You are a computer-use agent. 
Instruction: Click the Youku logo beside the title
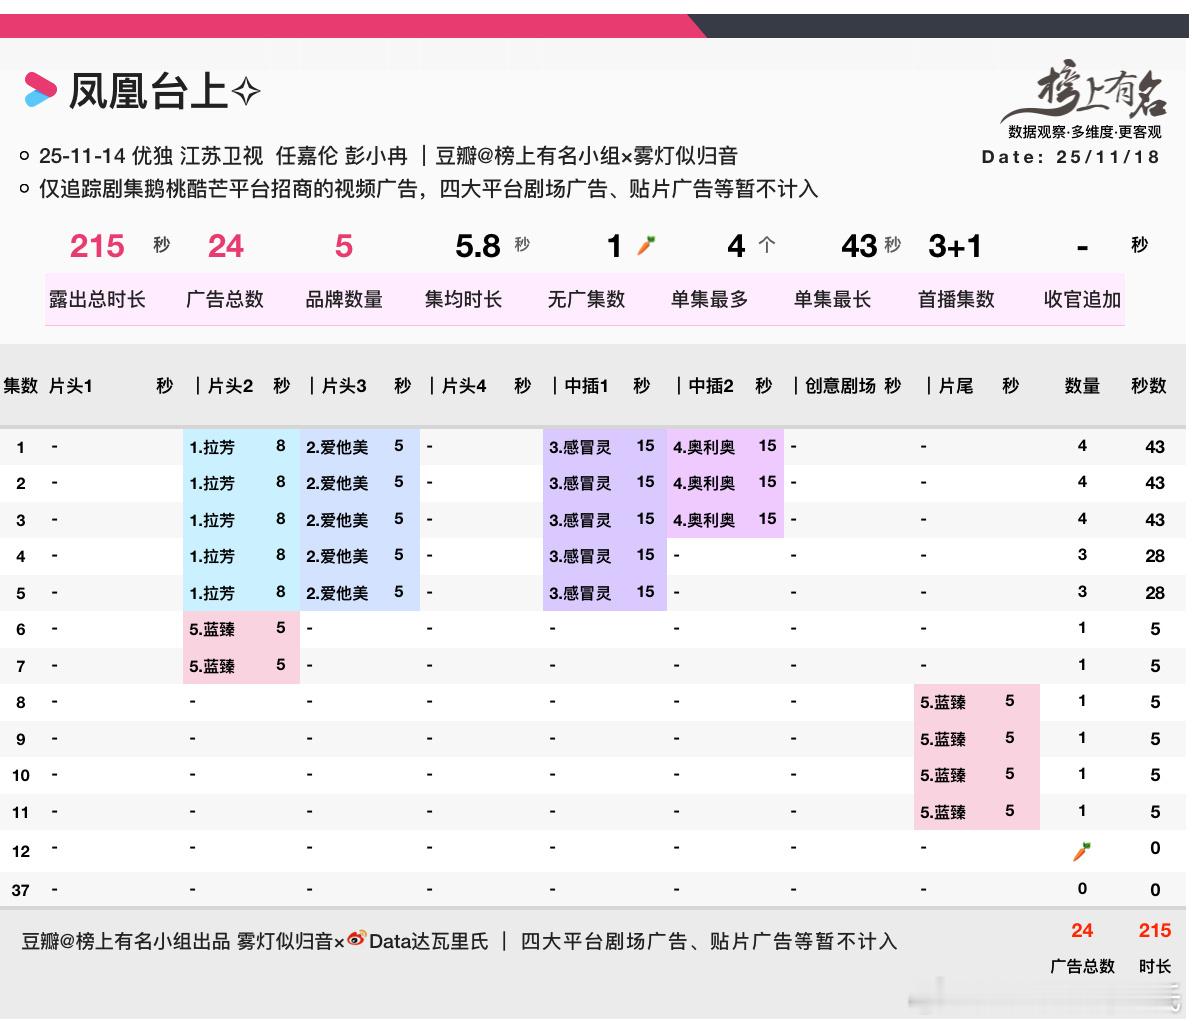click(x=40, y=90)
